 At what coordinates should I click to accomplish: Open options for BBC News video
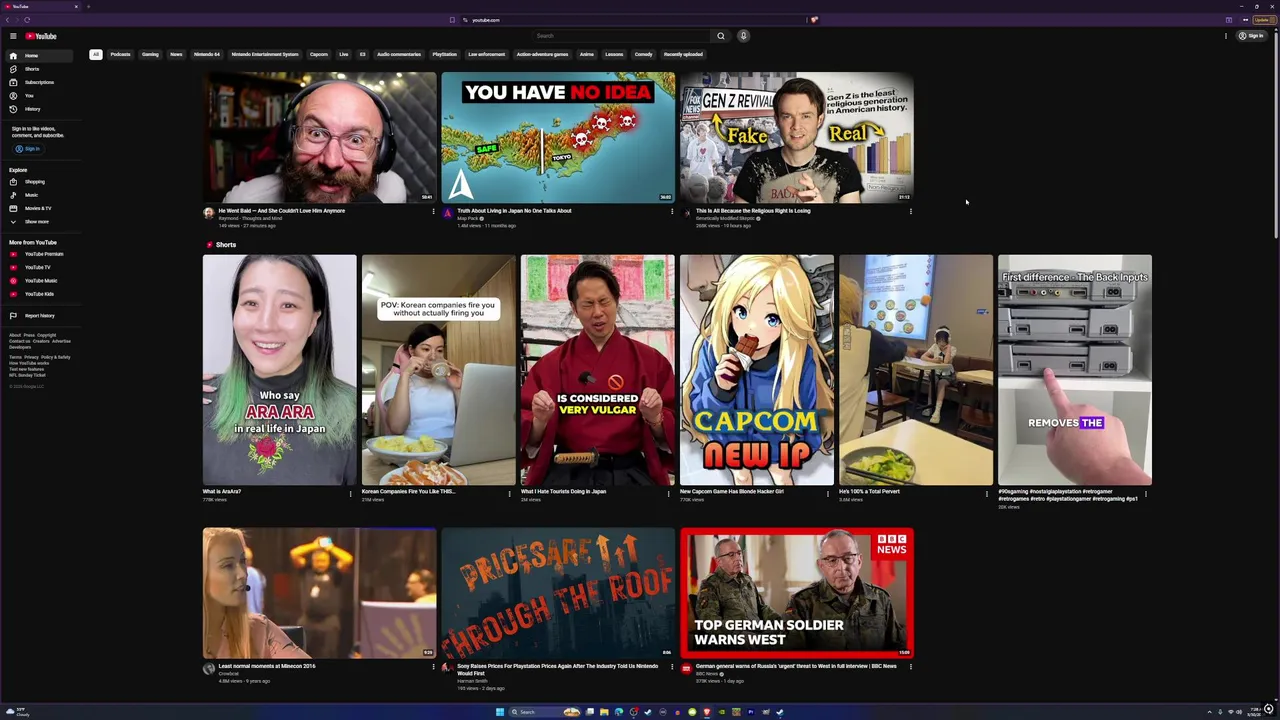pyautogui.click(x=911, y=667)
